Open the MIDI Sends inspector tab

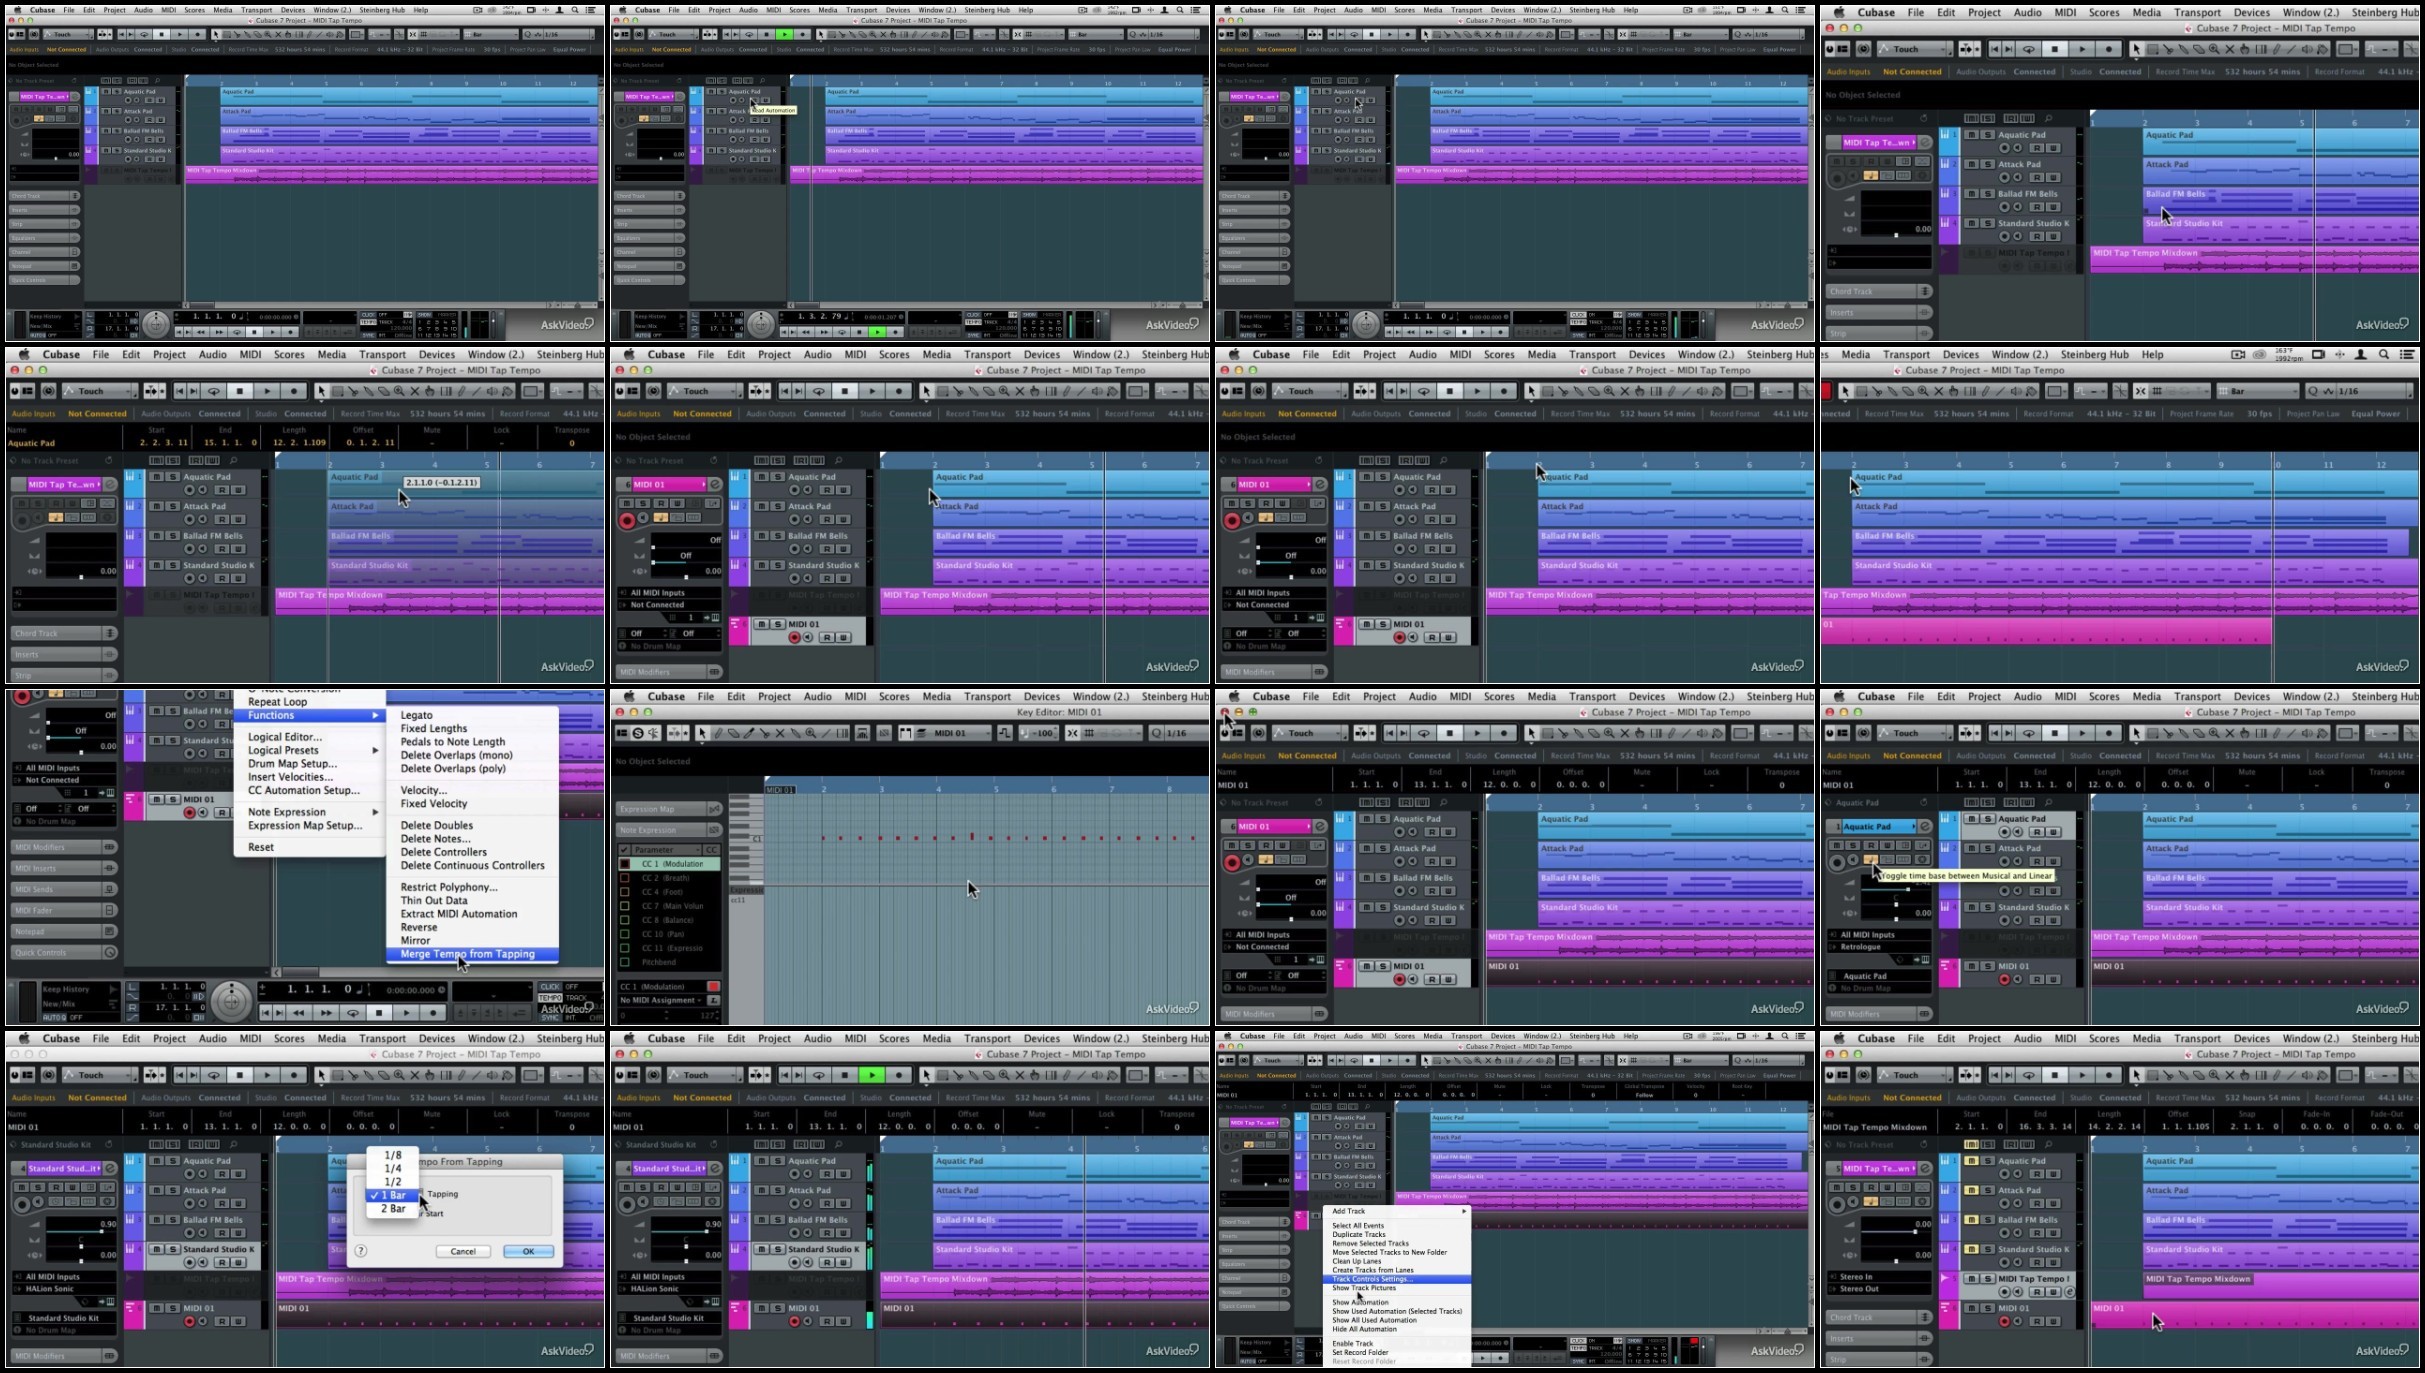[x=57, y=889]
